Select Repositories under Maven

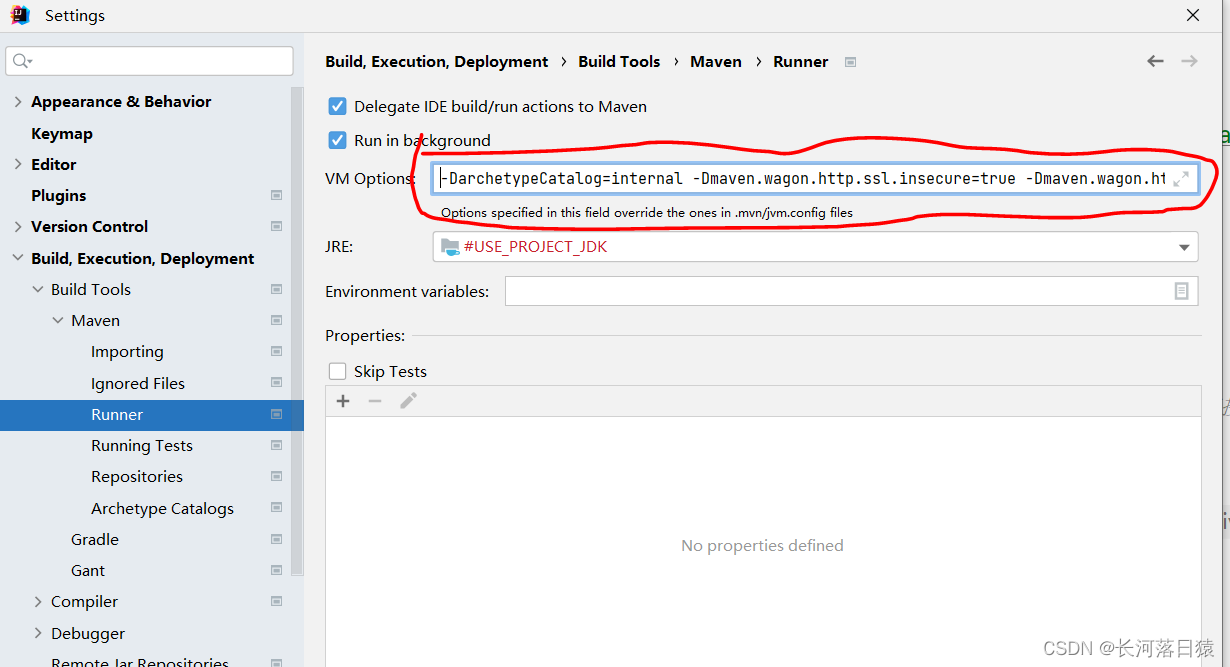(x=137, y=477)
